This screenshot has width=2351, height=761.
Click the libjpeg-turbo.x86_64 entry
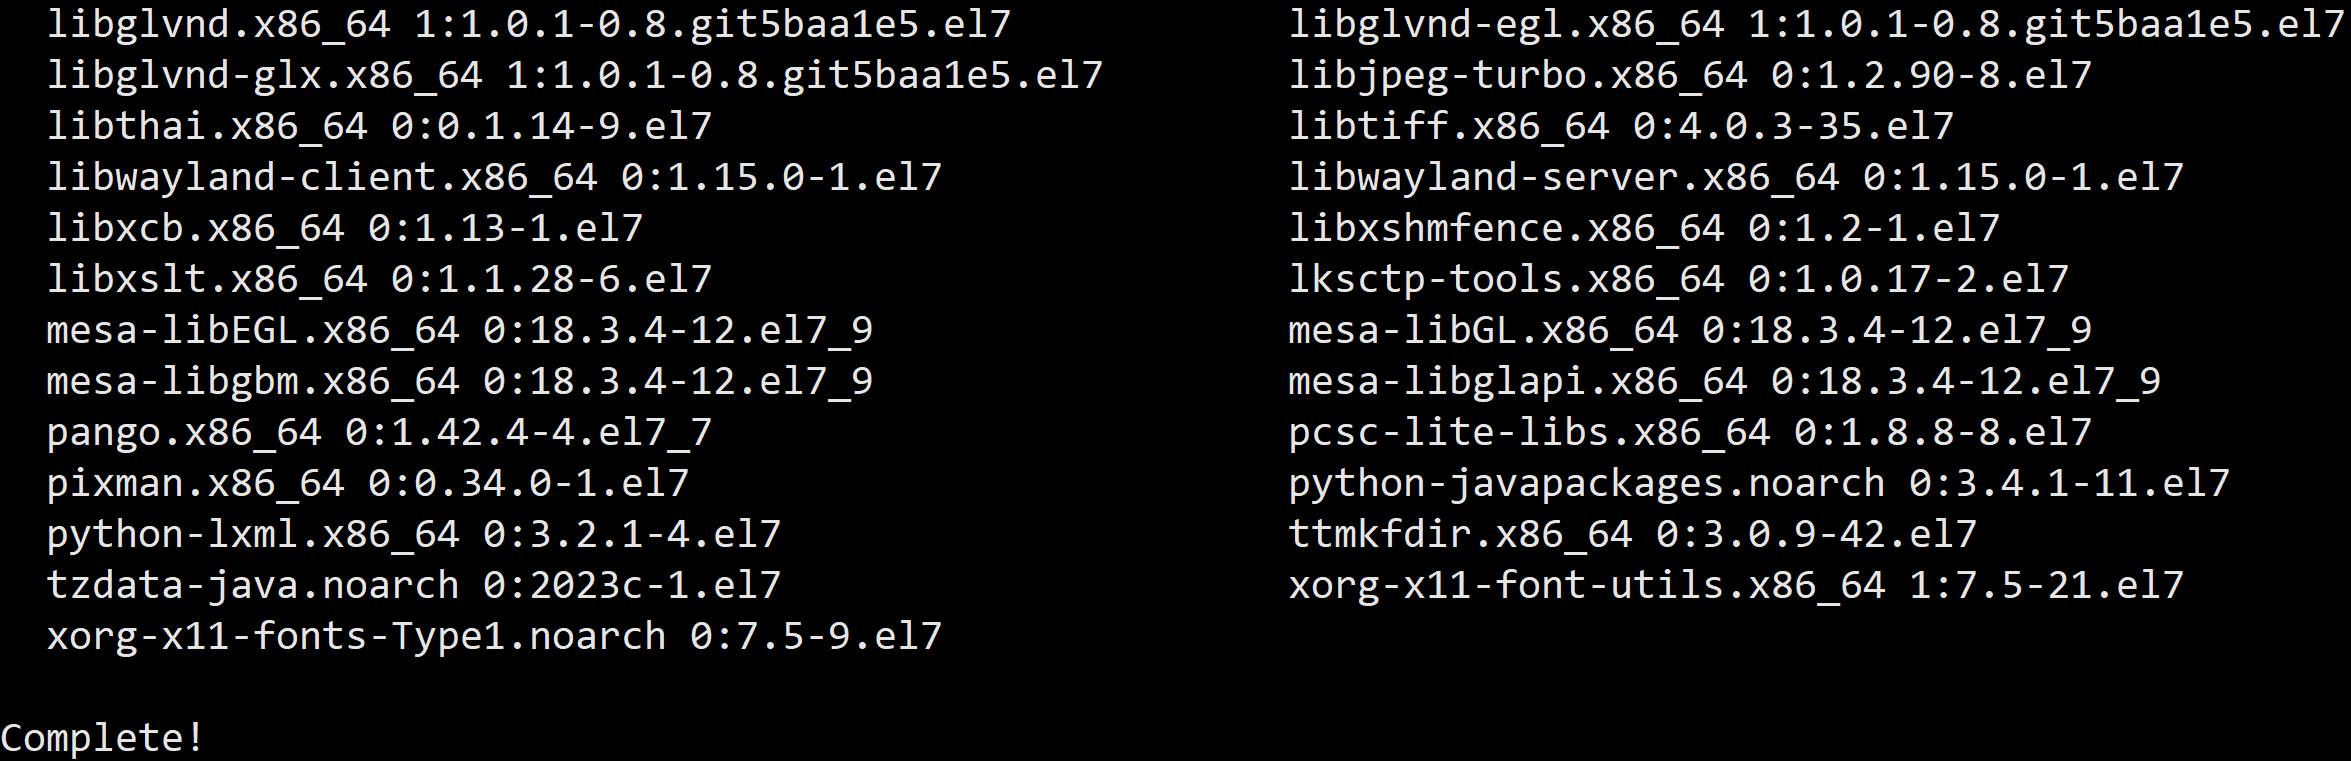point(1690,76)
